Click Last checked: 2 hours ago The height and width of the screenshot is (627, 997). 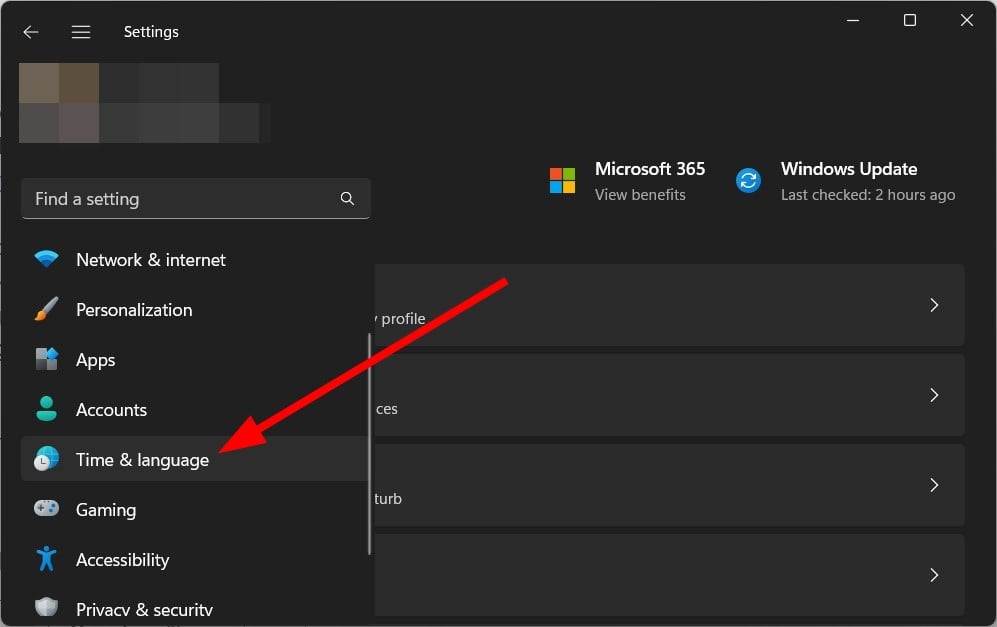coord(868,195)
